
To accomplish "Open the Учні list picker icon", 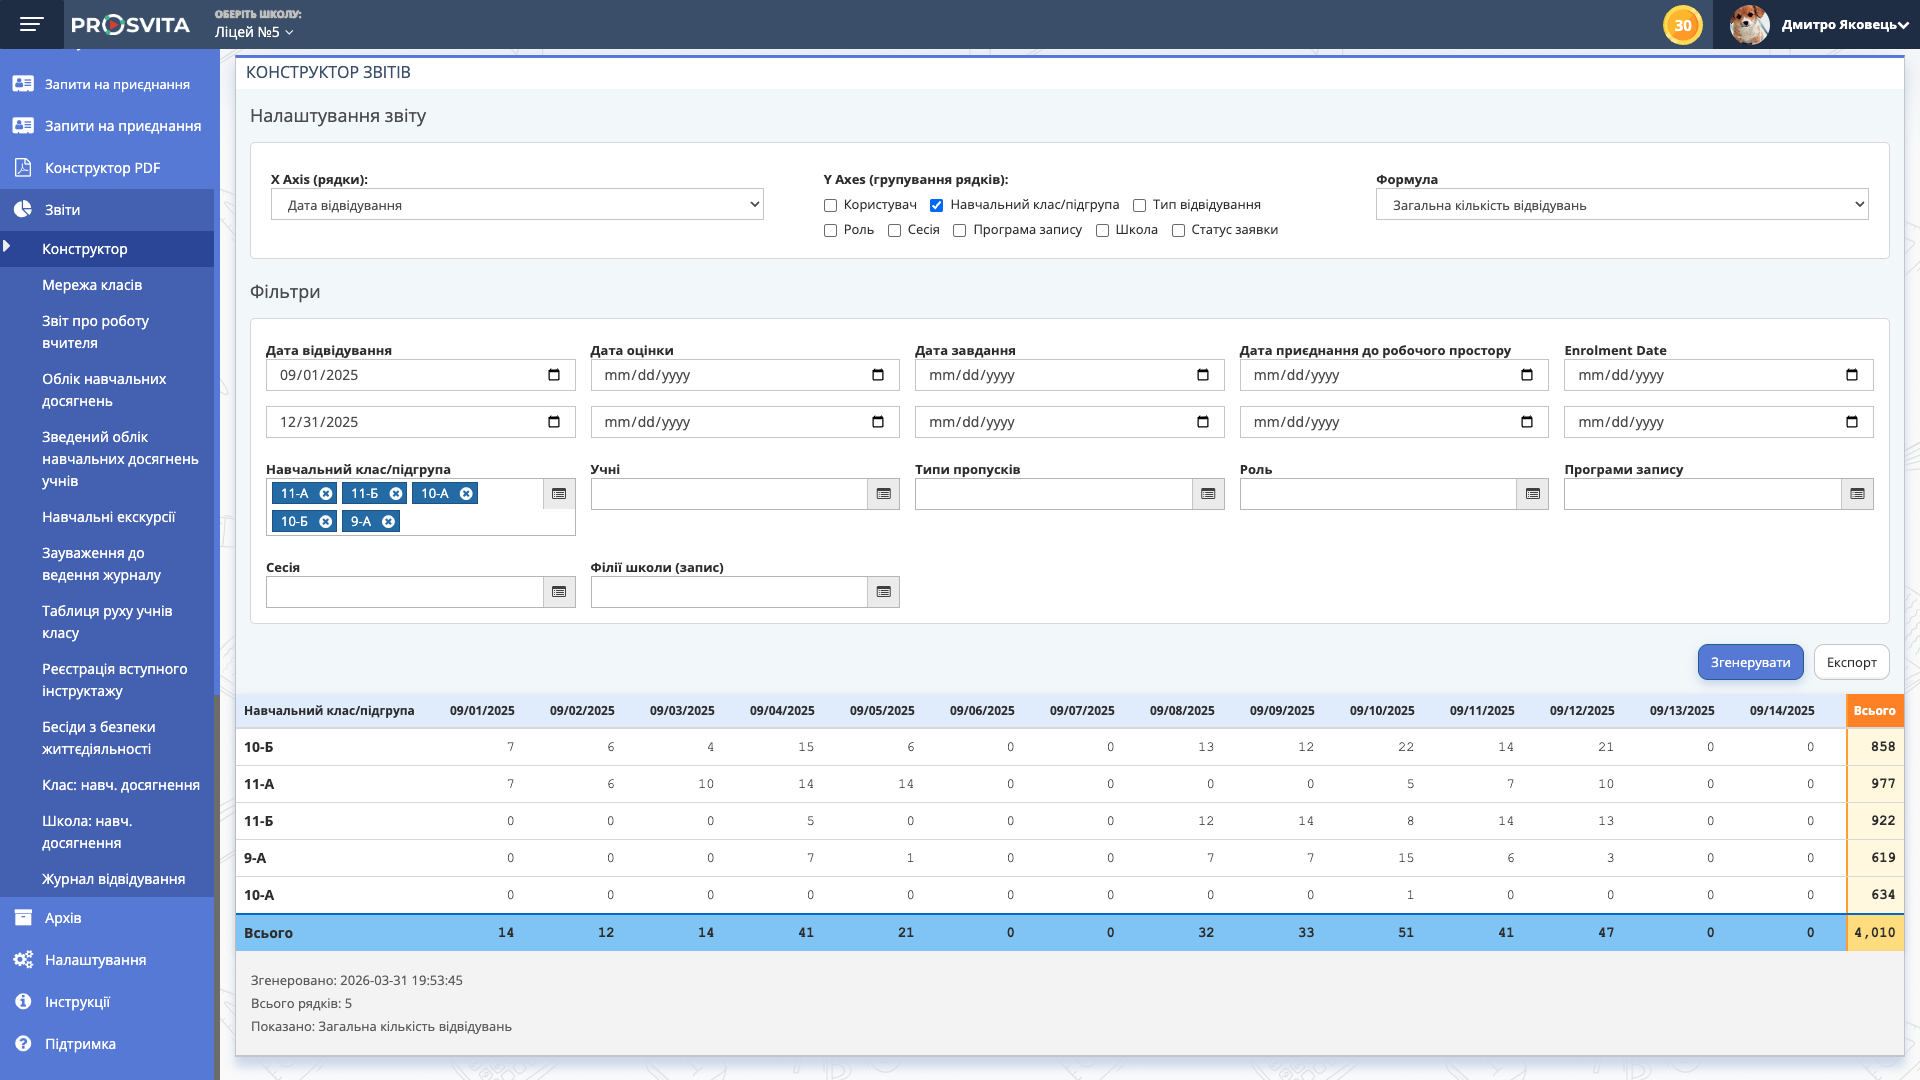I will (883, 494).
